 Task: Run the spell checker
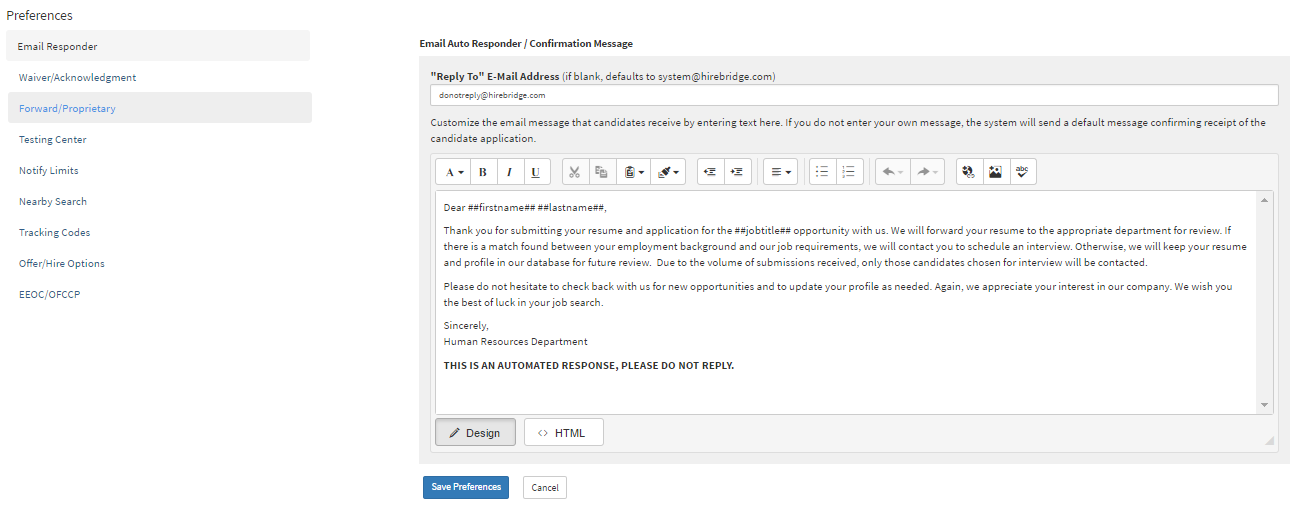pos(1022,172)
